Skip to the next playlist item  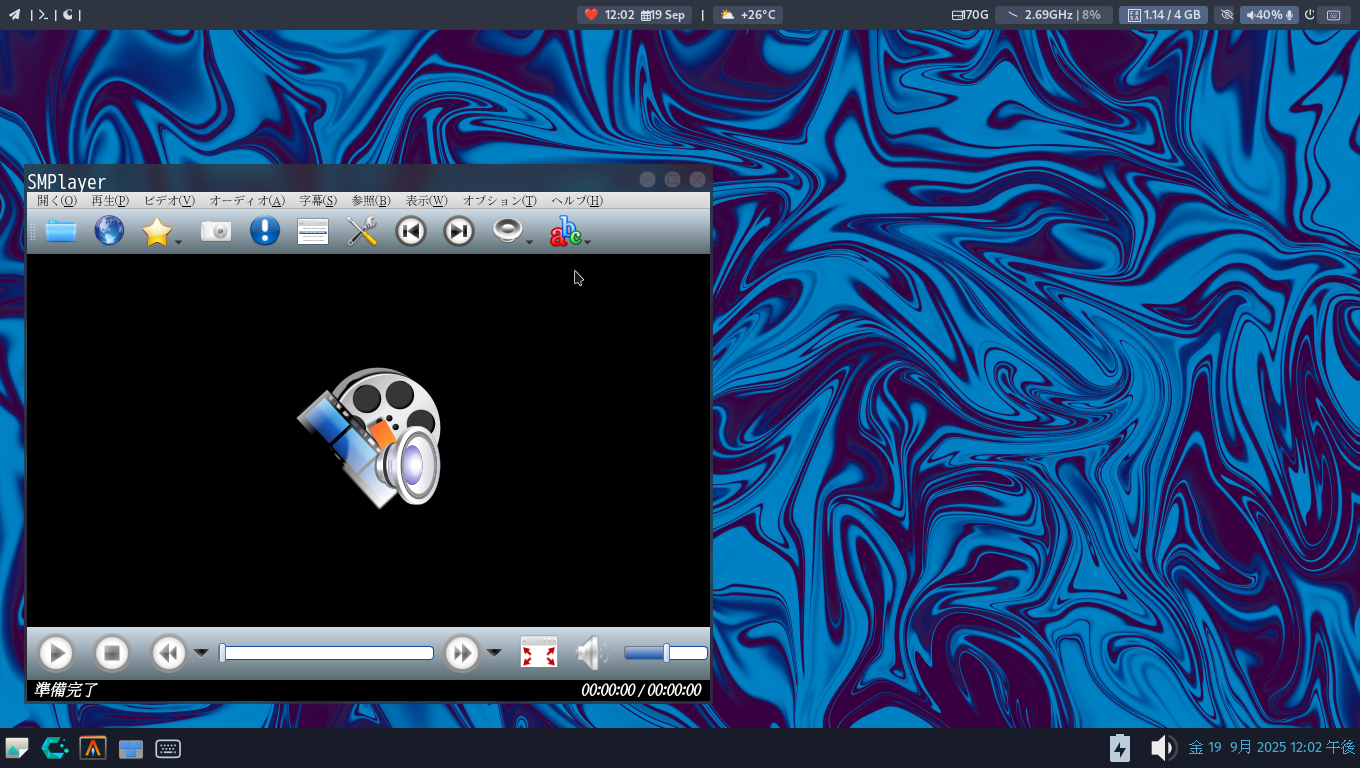pyautogui.click(x=458, y=231)
